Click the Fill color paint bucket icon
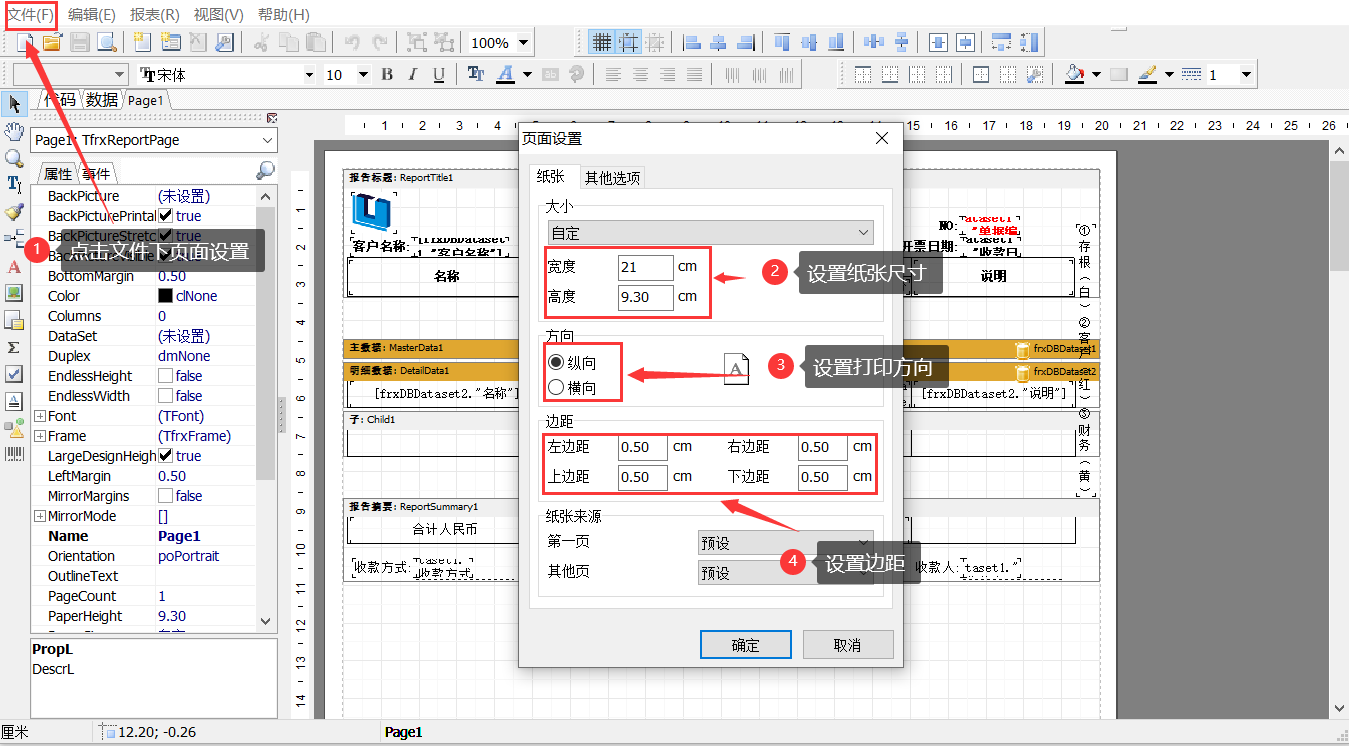Image resolution: width=1349 pixels, height=746 pixels. pyautogui.click(x=1075, y=74)
